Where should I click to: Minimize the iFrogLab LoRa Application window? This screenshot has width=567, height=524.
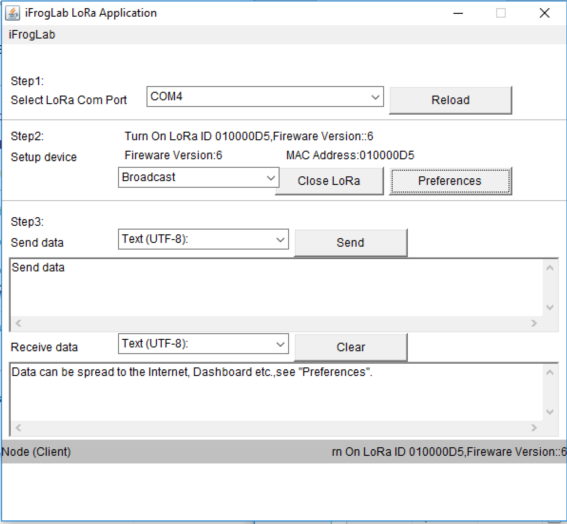458,13
